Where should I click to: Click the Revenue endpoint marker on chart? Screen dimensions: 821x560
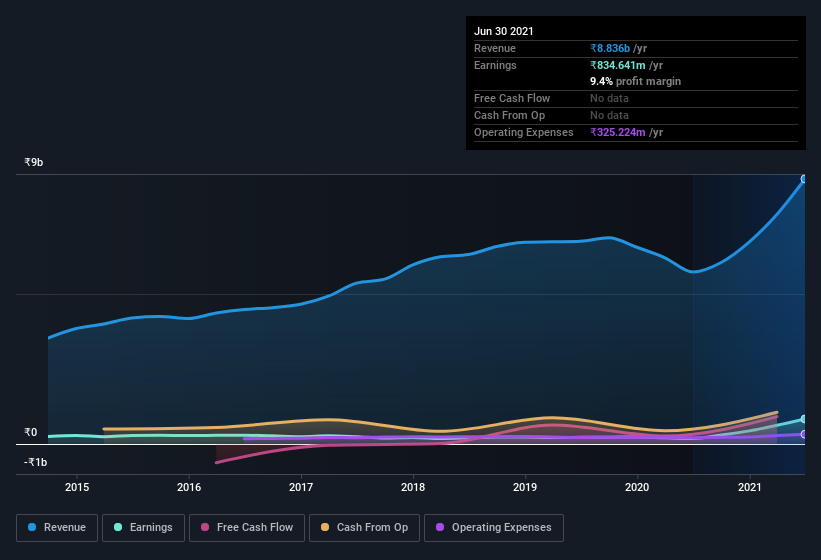tap(804, 179)
